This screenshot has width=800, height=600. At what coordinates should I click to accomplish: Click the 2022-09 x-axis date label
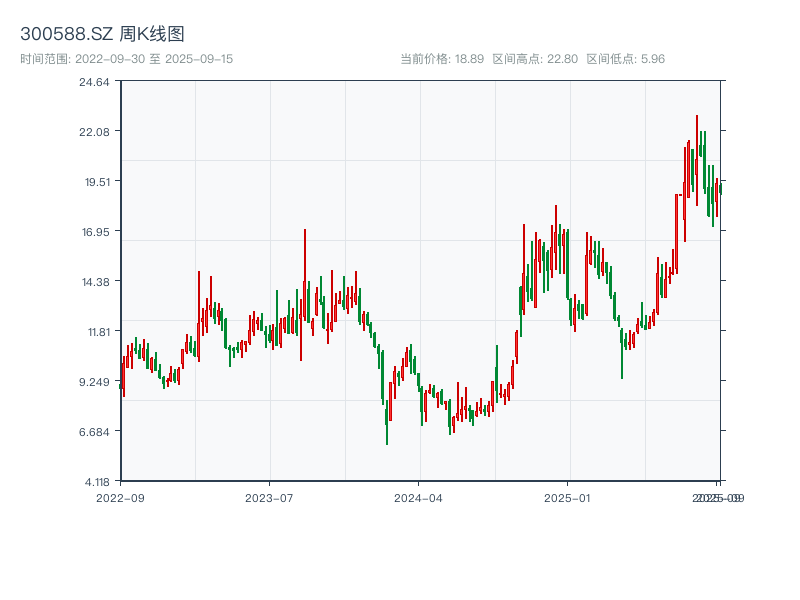[x=120, y=497]
